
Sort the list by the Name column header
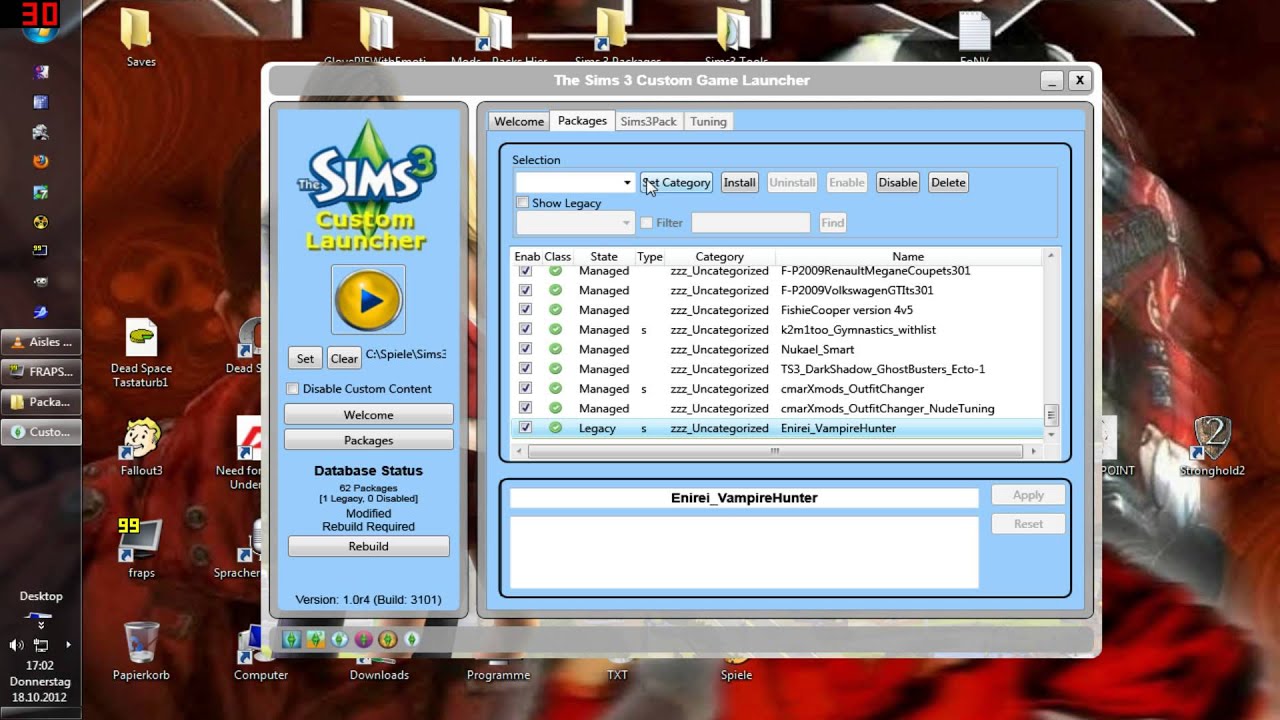[908, 257]
